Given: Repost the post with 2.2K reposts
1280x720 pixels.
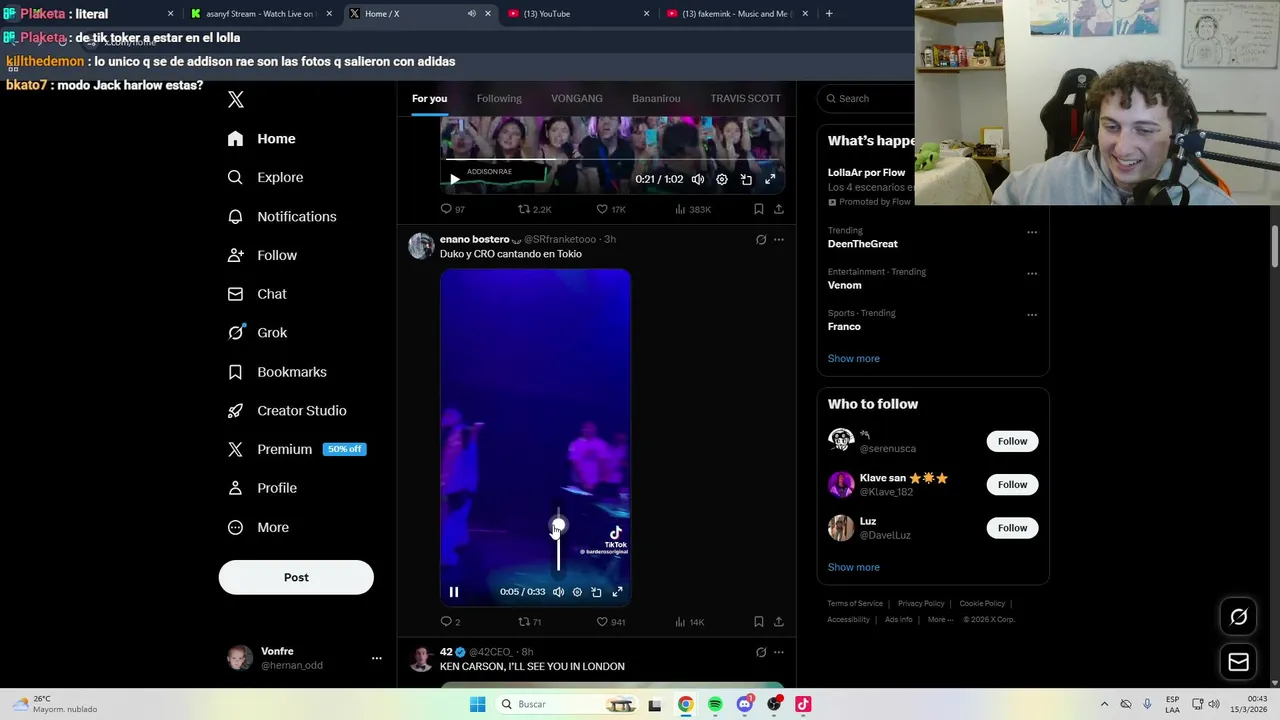Looking at the screenshot, I should 534,209.
